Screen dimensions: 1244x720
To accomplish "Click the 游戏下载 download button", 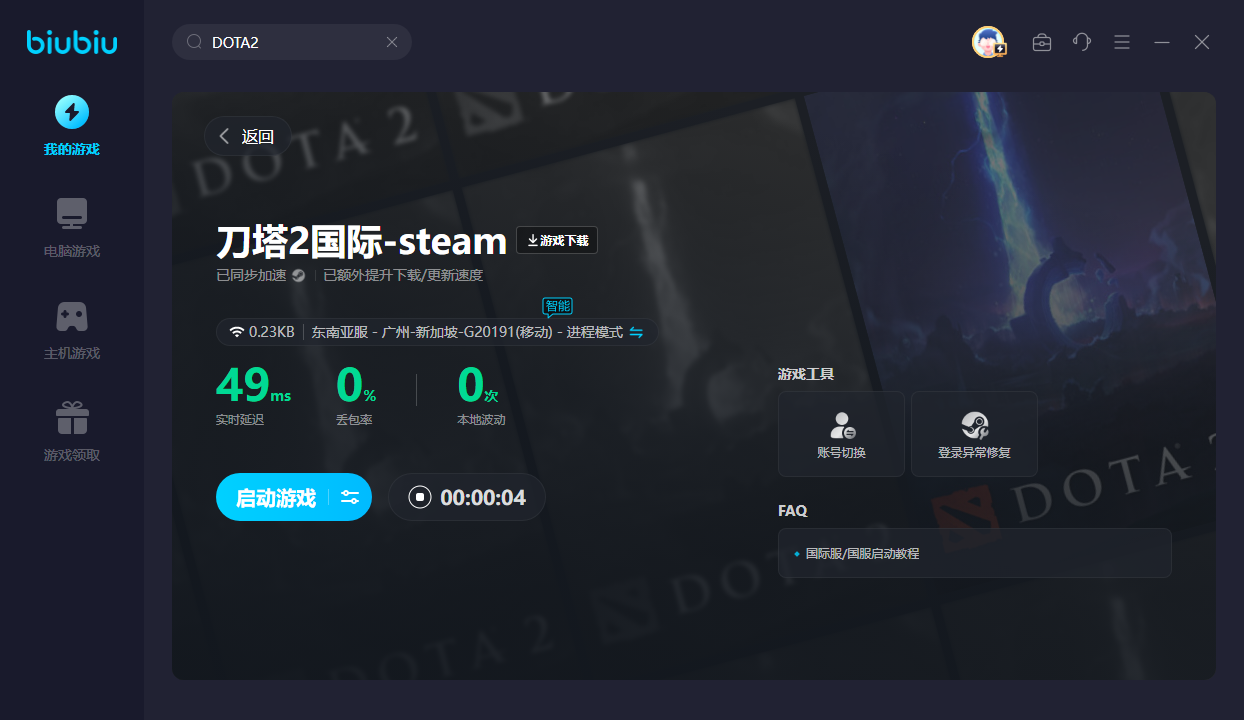I will [x=557, y=240].
